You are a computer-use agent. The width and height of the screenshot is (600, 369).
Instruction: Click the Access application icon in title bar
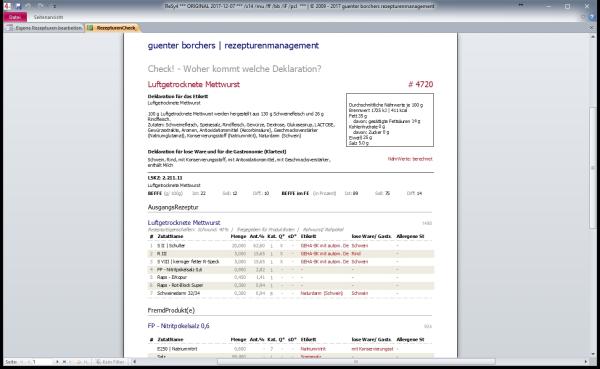[x=7, y=6]
